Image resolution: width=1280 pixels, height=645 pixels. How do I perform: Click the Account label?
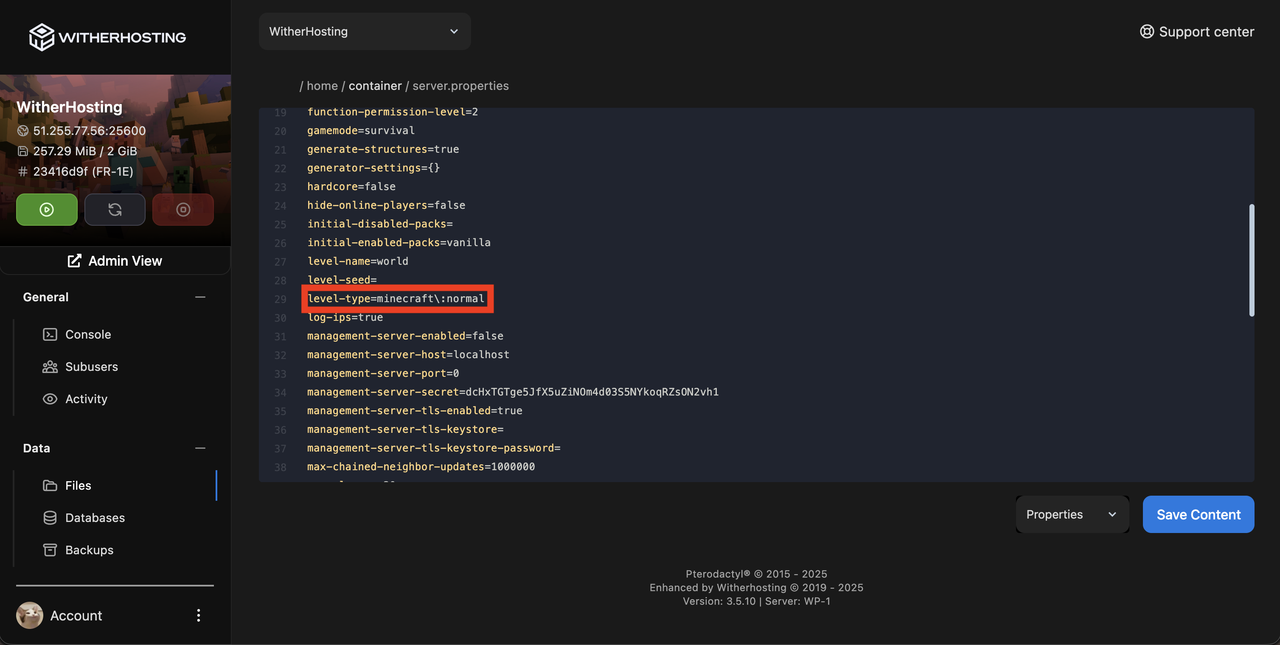(x=76, y=616)
